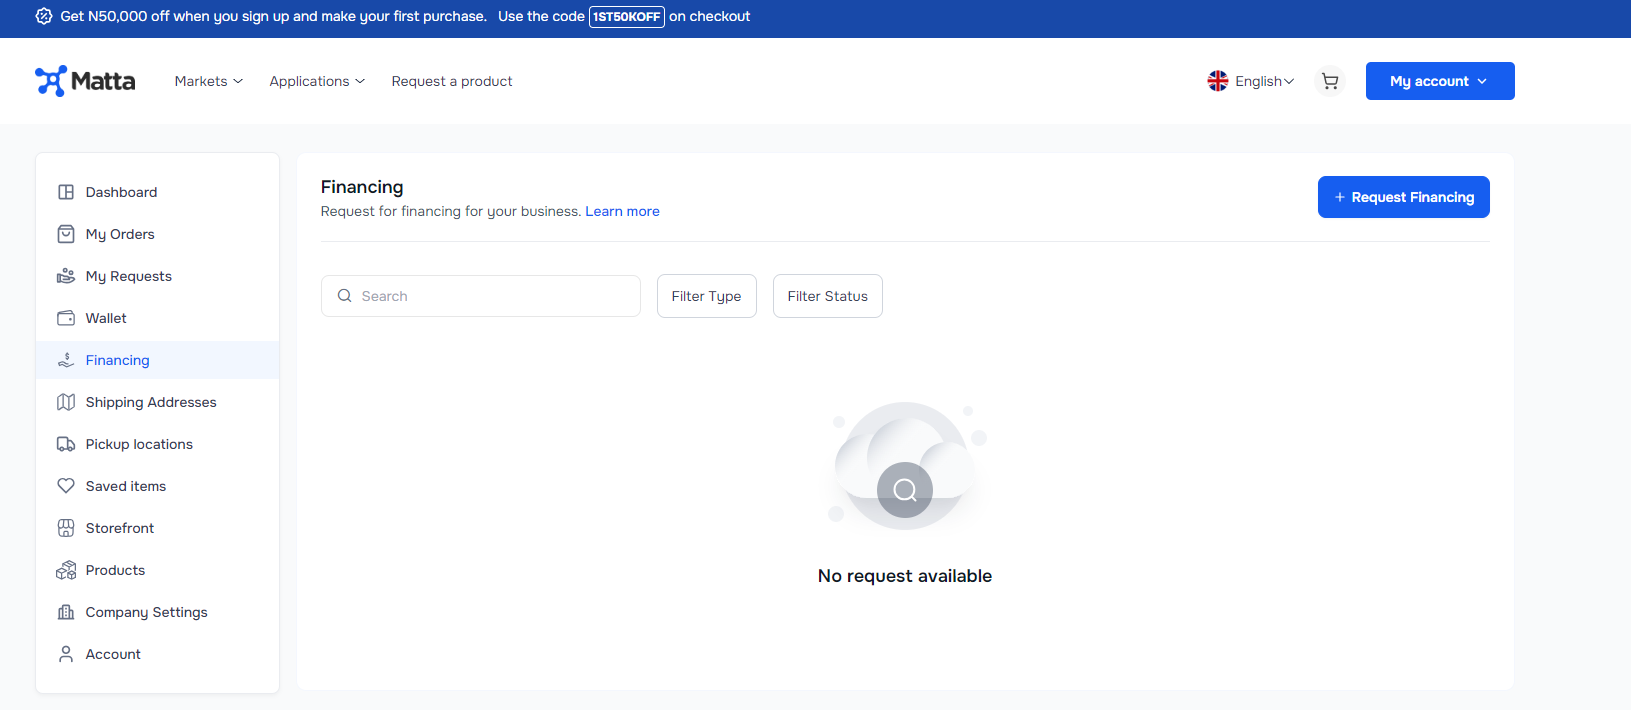The width and height of the screenshot is (1631, 710).
Task: Open Account in sidebar
Action: pyautogui.click(x=157, y=654)
